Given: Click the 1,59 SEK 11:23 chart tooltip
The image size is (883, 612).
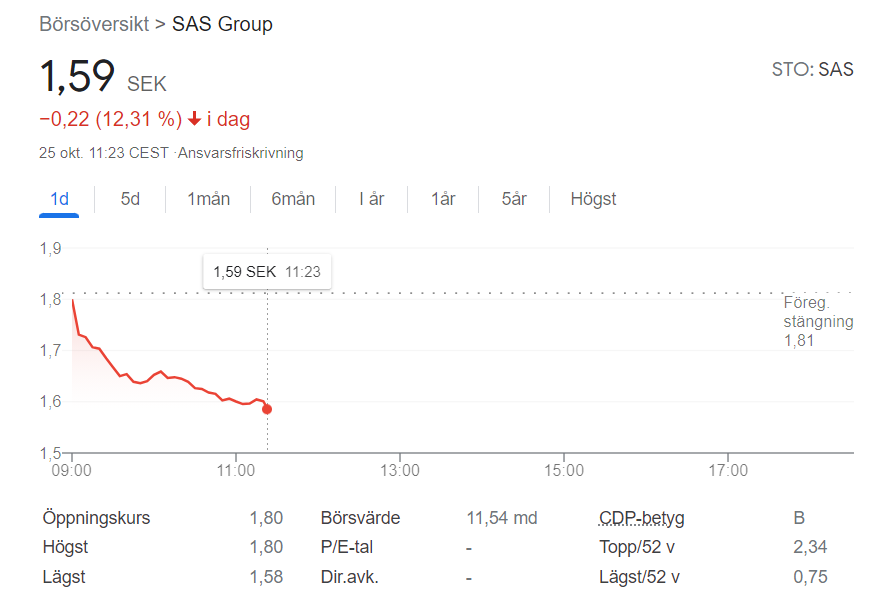Looking at the screenshot, I should coord(267,271).
